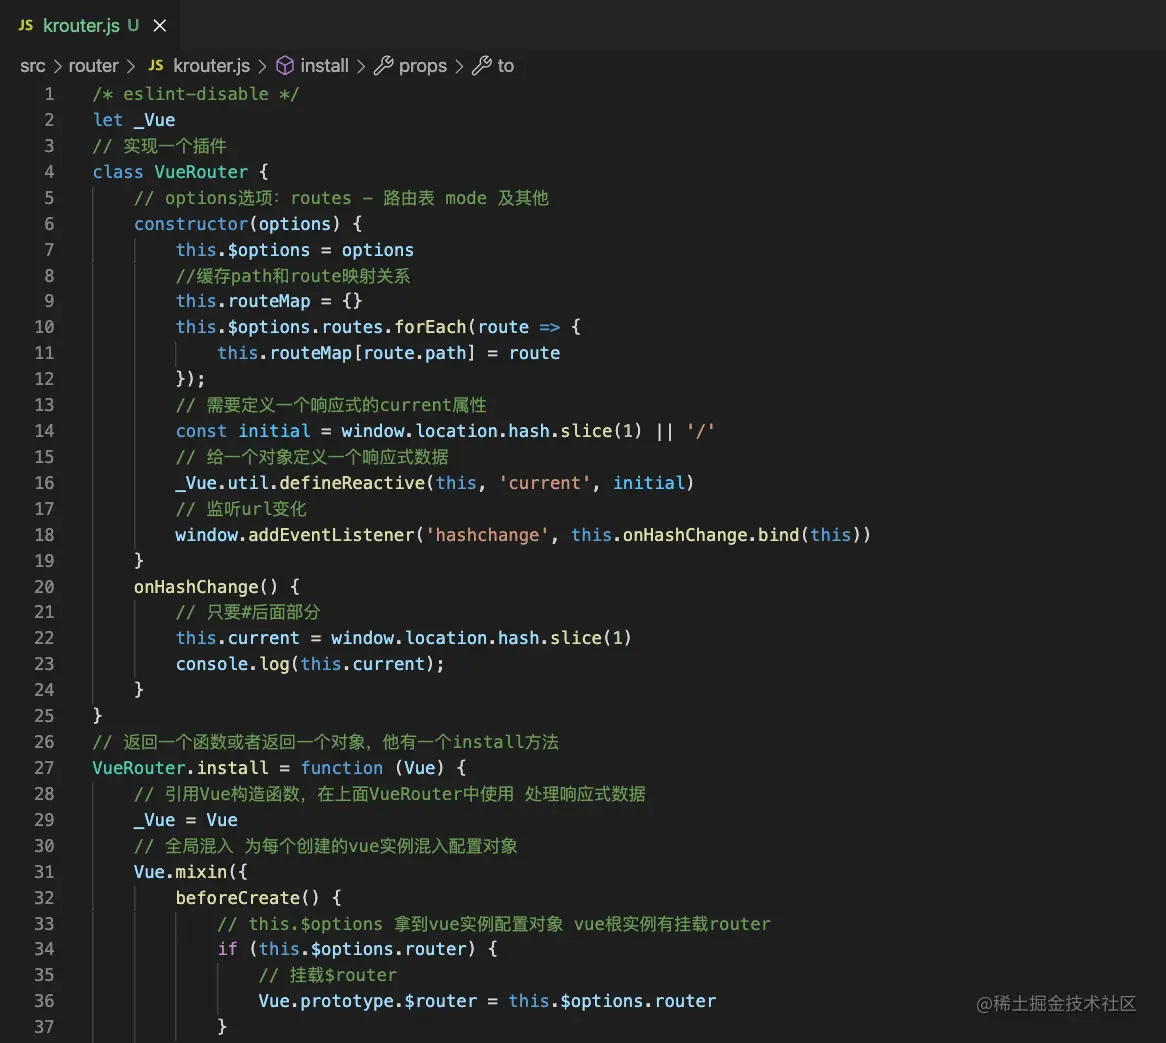Click the comment '// 监听url变化'

tap(241, 509)
